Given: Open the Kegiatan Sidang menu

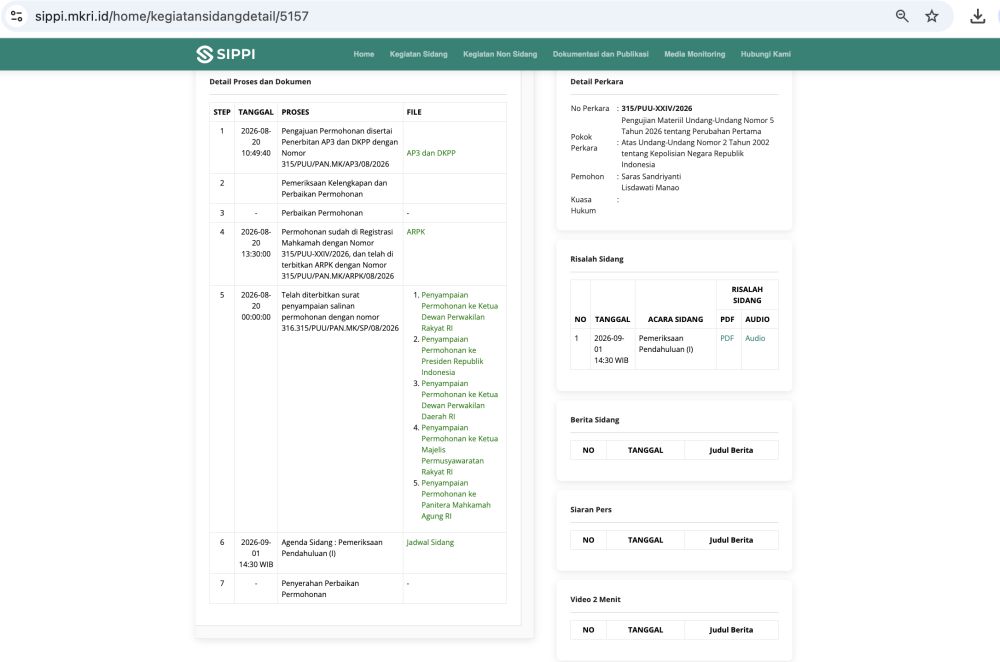Looking at the screenshot, I should point(418,54).
